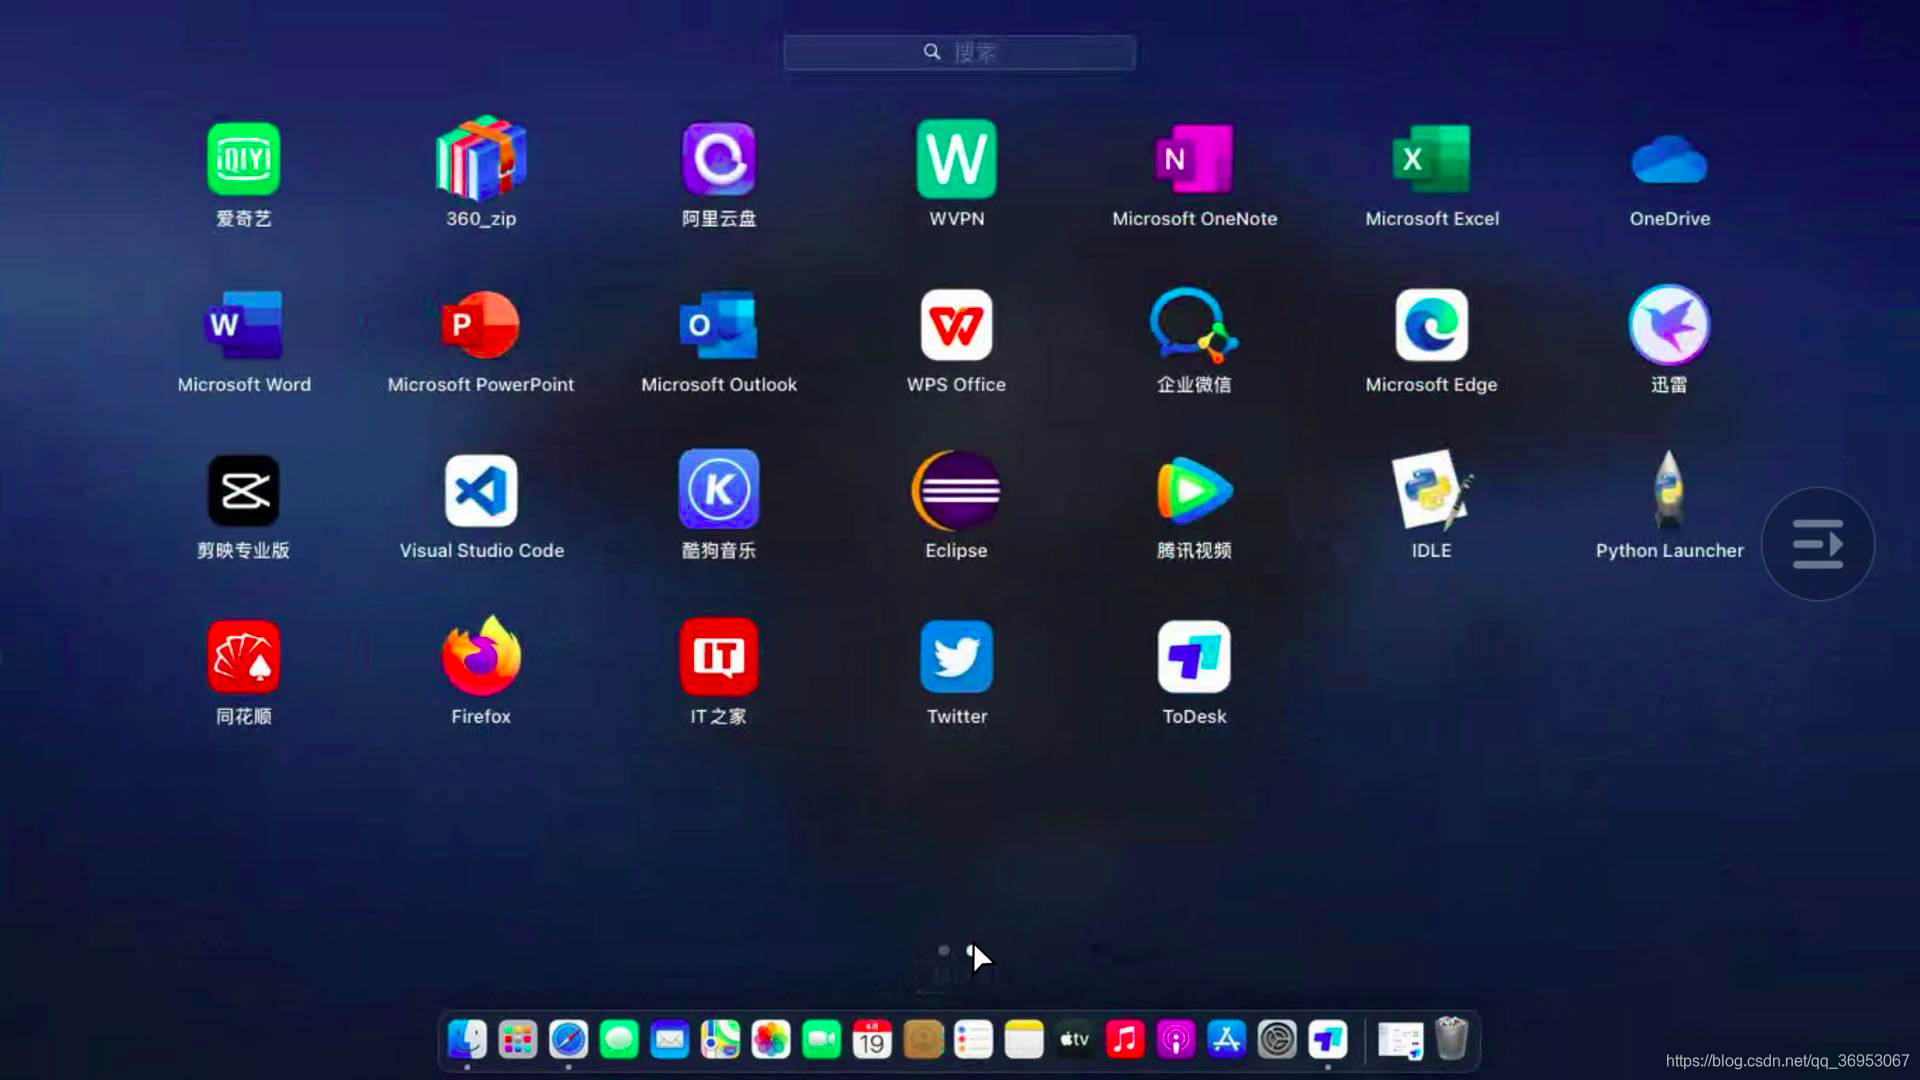Open Photos from the Dock
The height and width of the screenshot is (1080, 1920).
(x=771, y=1040)
